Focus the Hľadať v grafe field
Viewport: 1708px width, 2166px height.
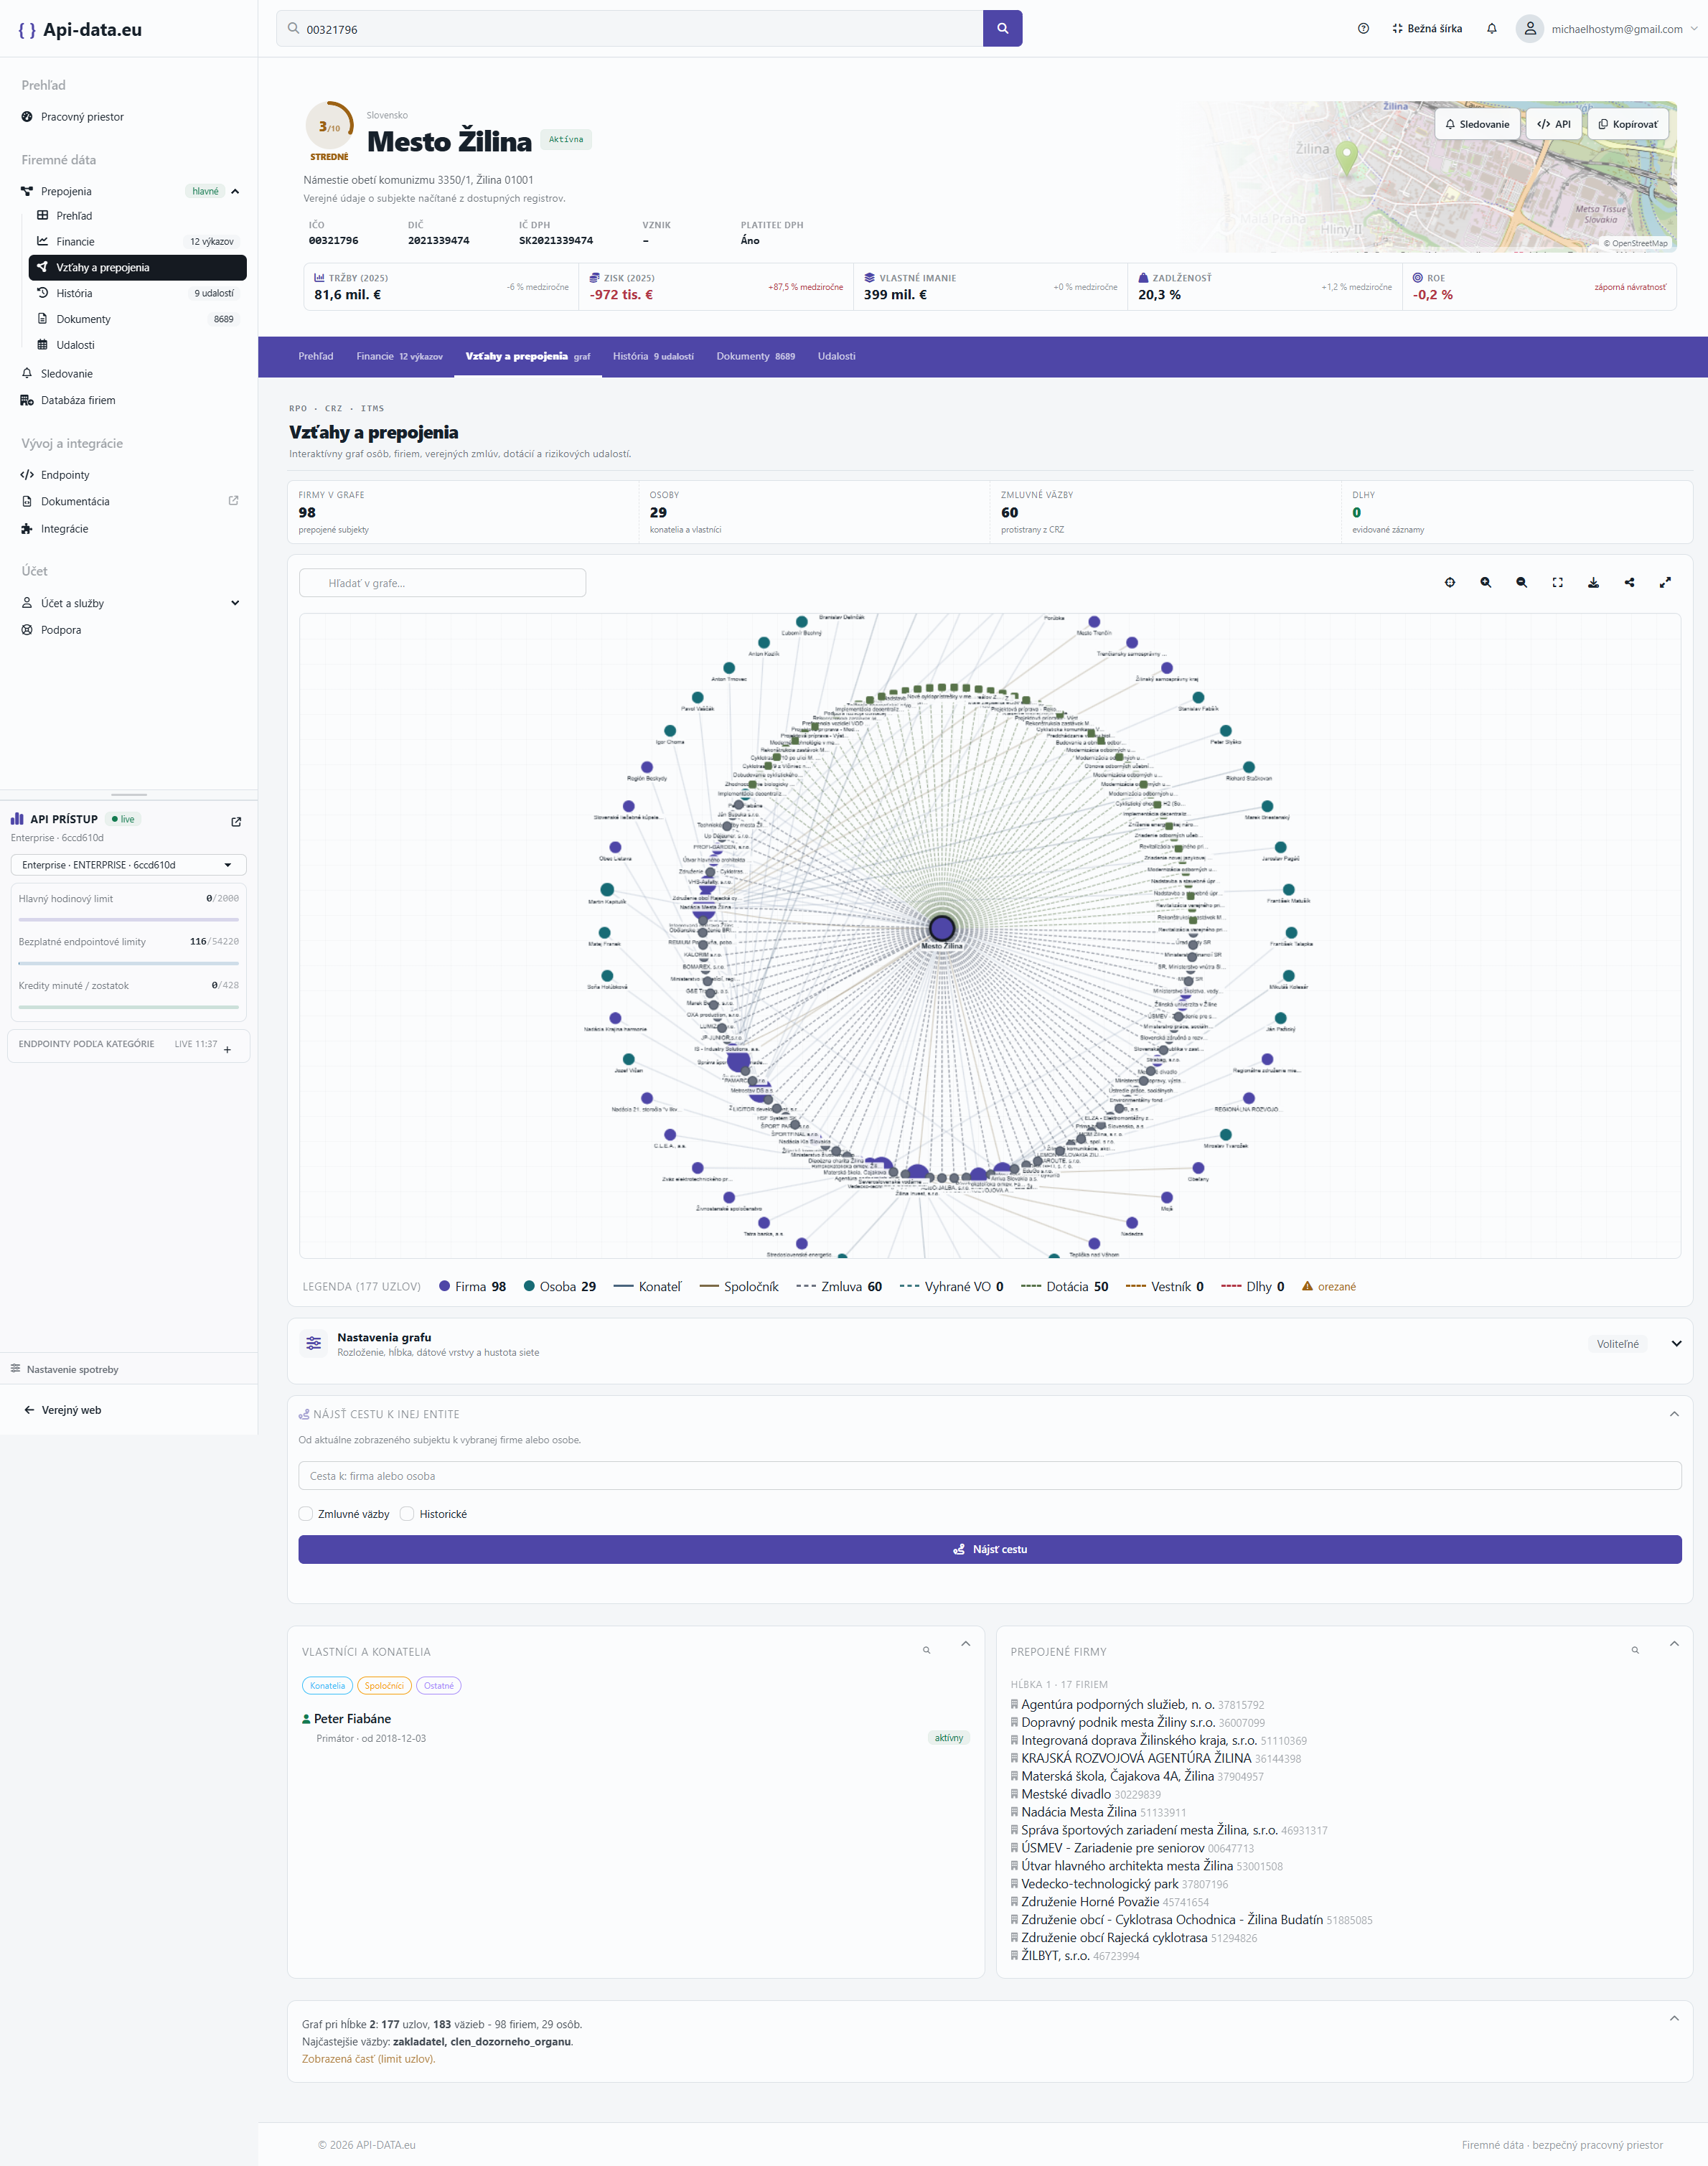[443, 583]
